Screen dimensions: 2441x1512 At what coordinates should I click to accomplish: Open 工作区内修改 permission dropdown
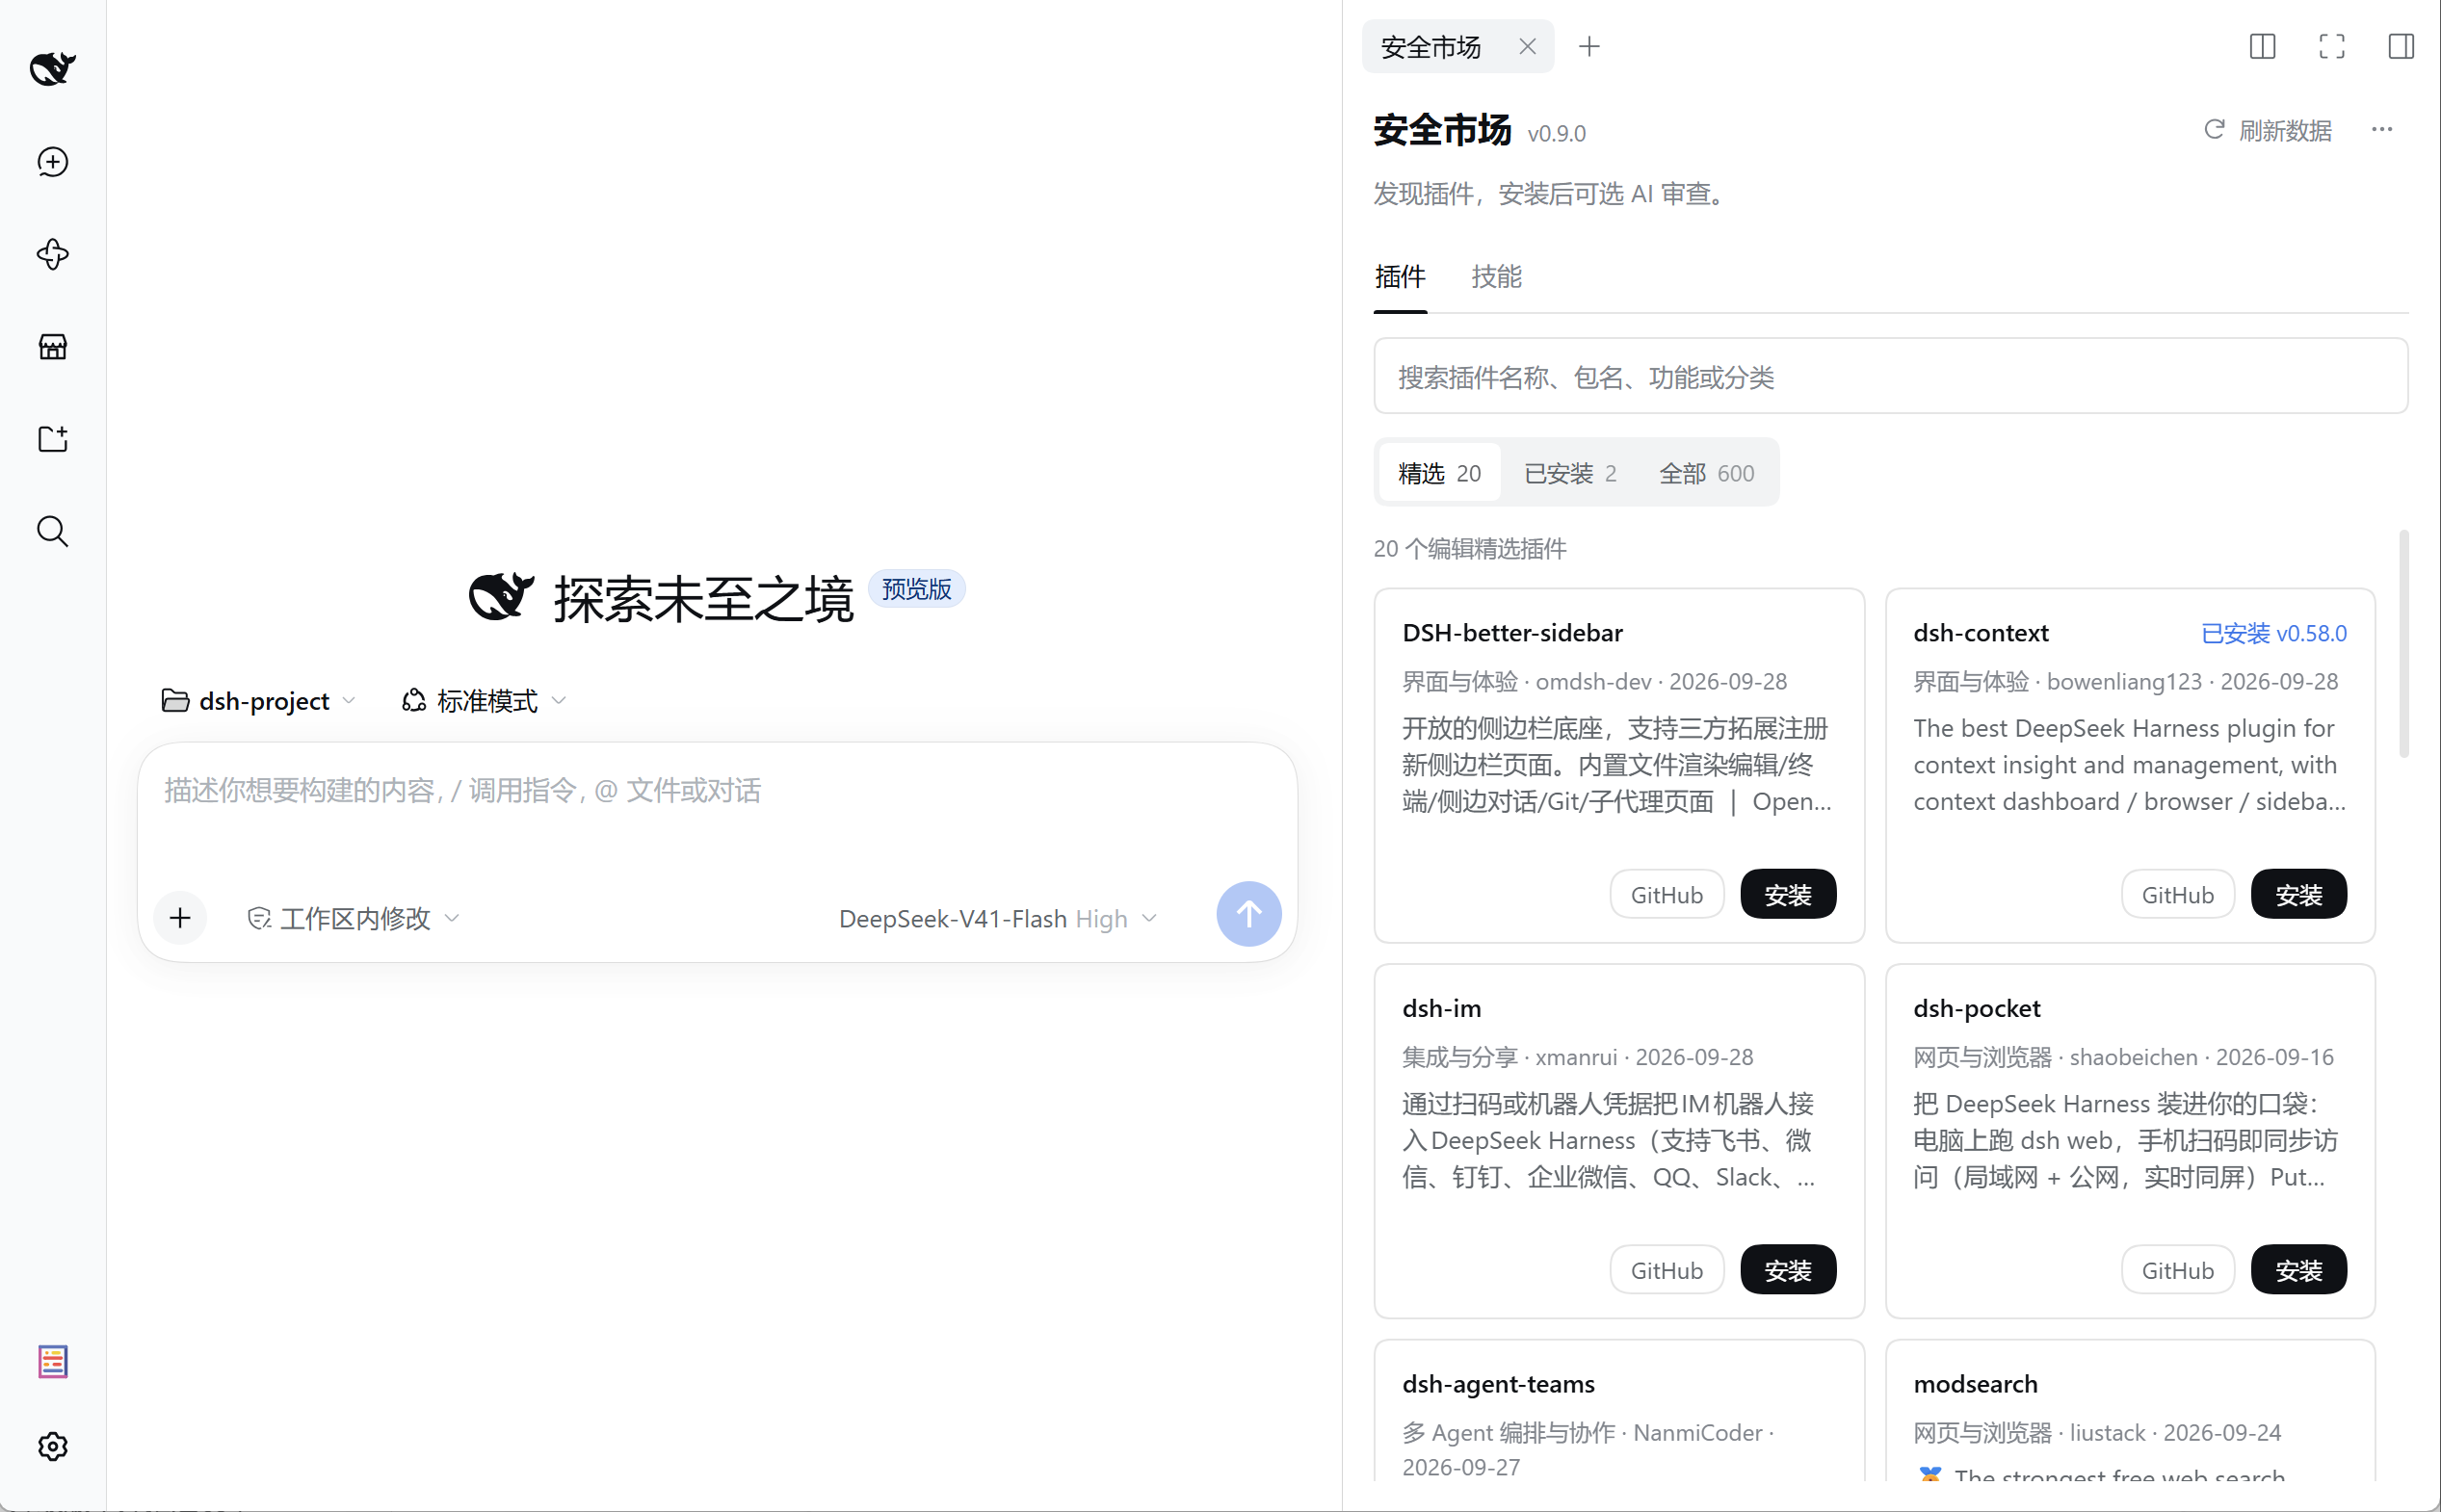coord(353,918)
